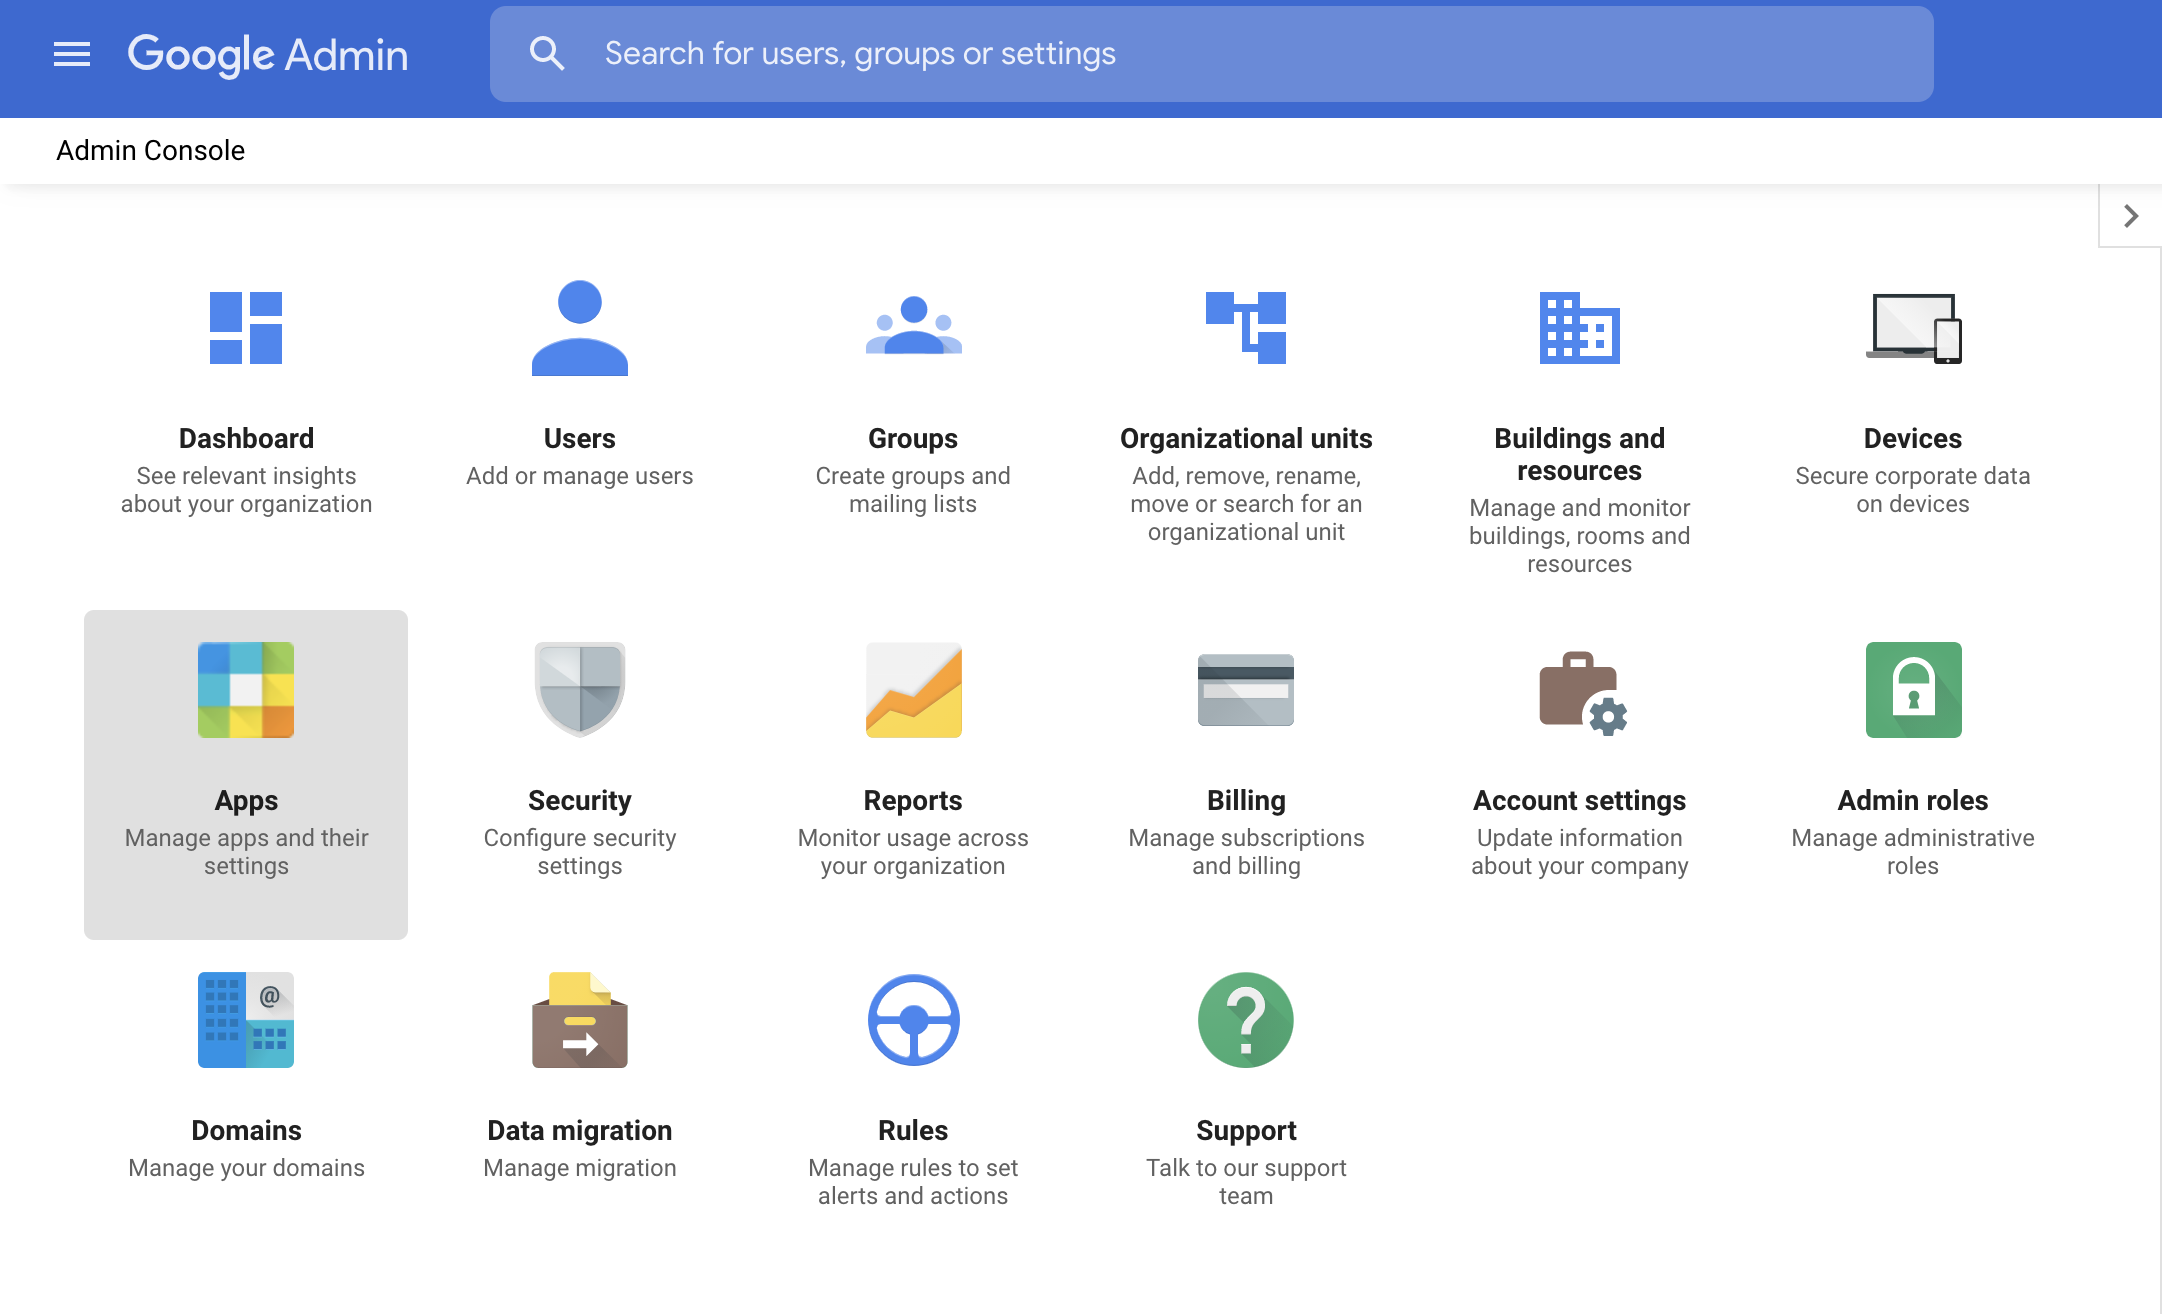Click the Admin roles title

(x=1913, y=801)
